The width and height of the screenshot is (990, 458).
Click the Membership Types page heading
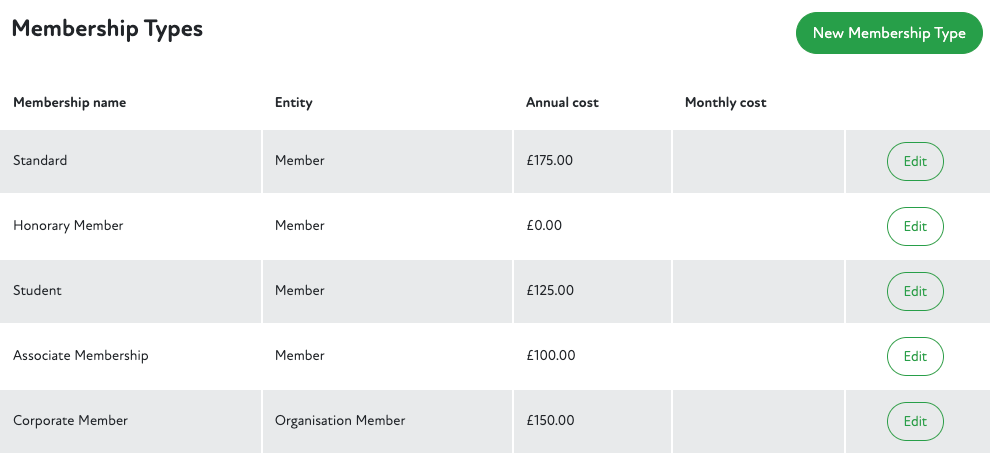[x=107, y=29]
